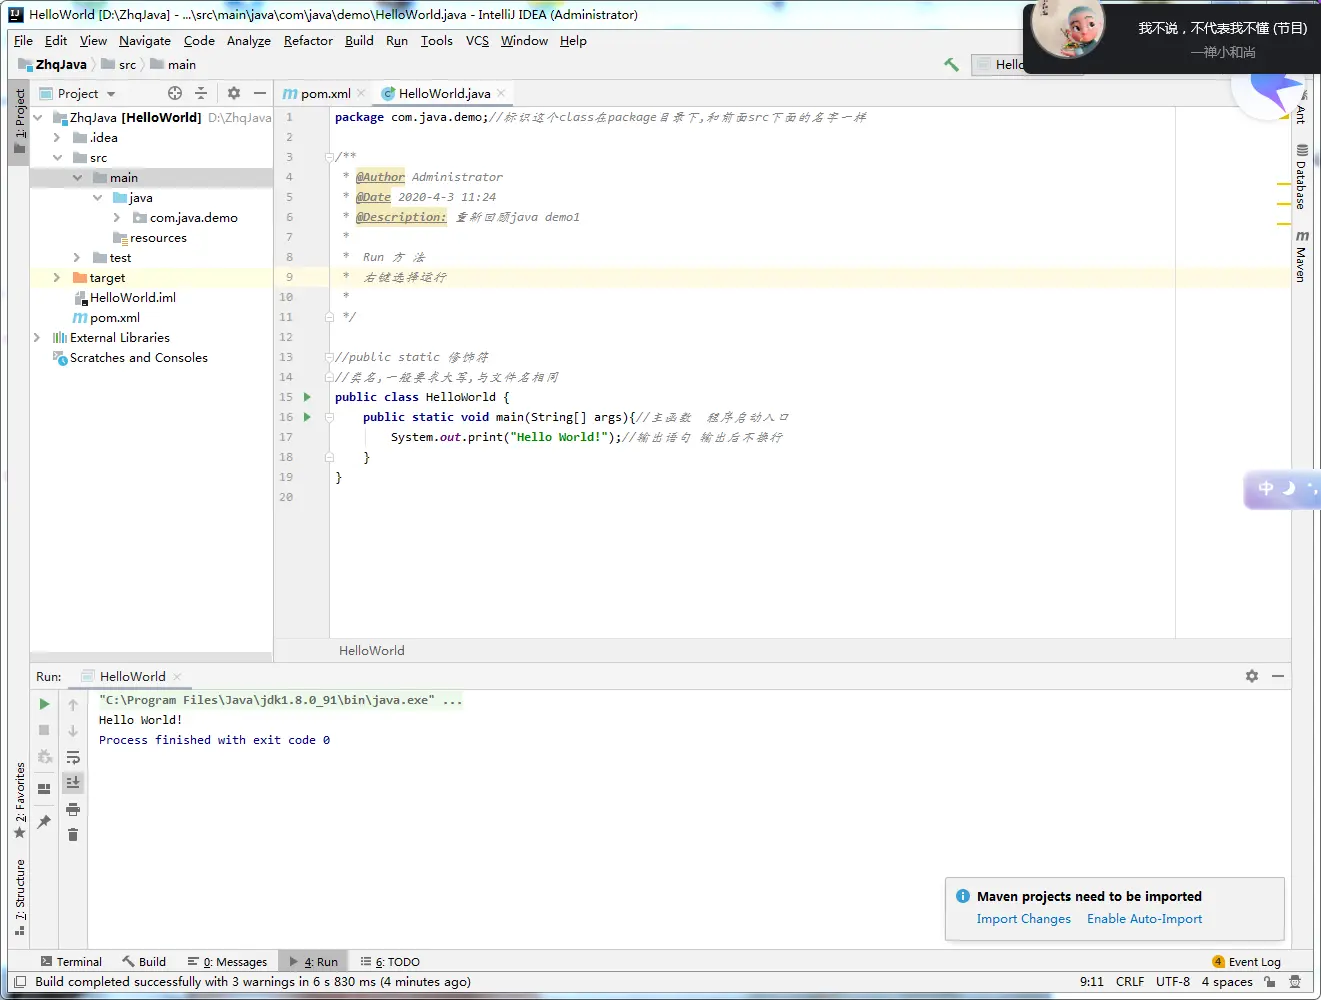Click the Print console output icon
This screenshot has height=1000, width=1321.
tap(73, 809)
